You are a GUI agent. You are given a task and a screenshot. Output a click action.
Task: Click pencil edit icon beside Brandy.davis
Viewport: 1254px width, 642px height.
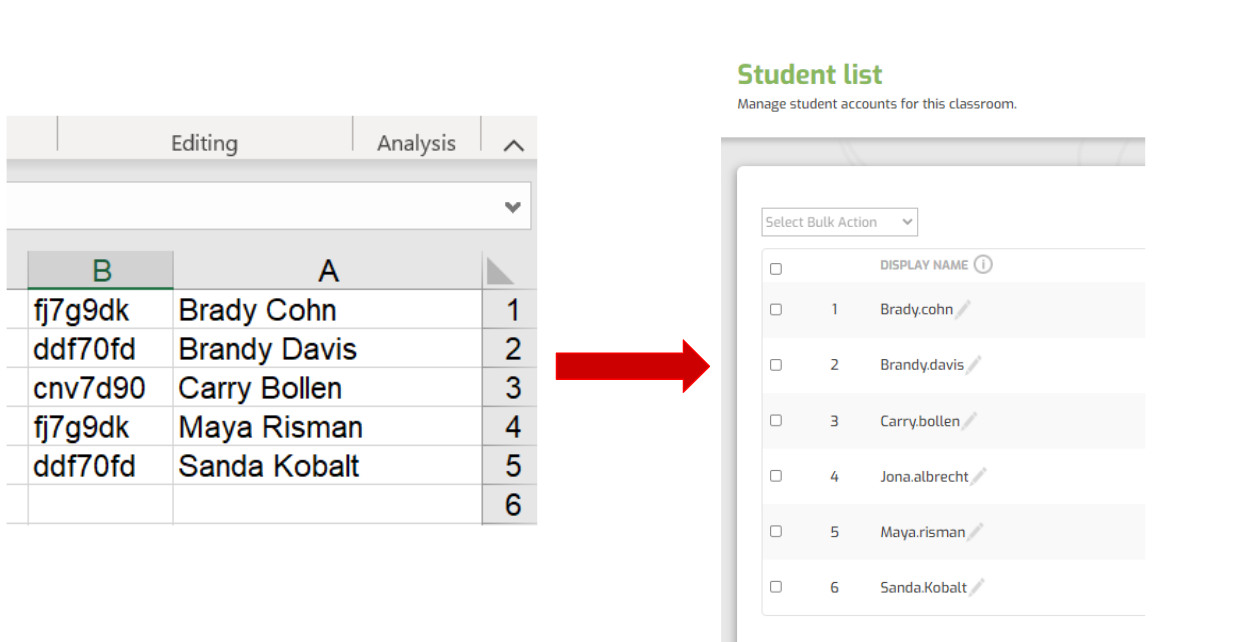click(974, 365)
